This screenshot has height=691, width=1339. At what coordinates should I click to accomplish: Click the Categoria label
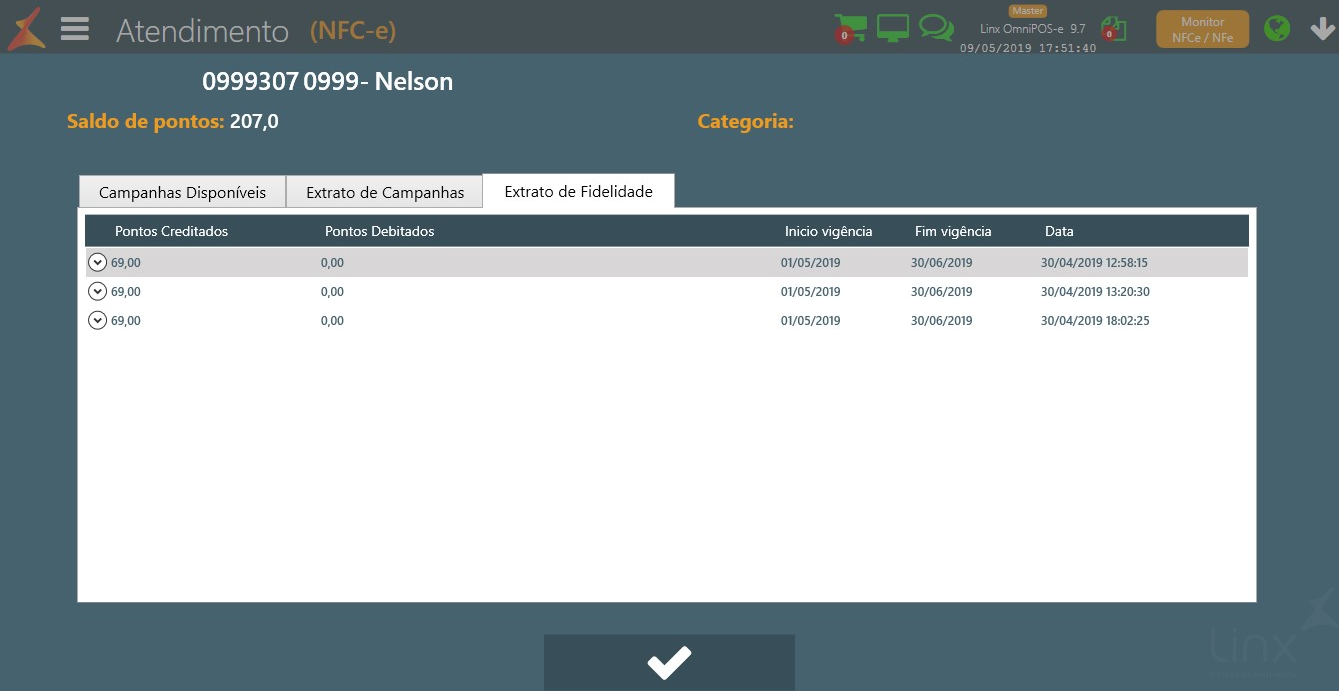click(x=745, y=122)
